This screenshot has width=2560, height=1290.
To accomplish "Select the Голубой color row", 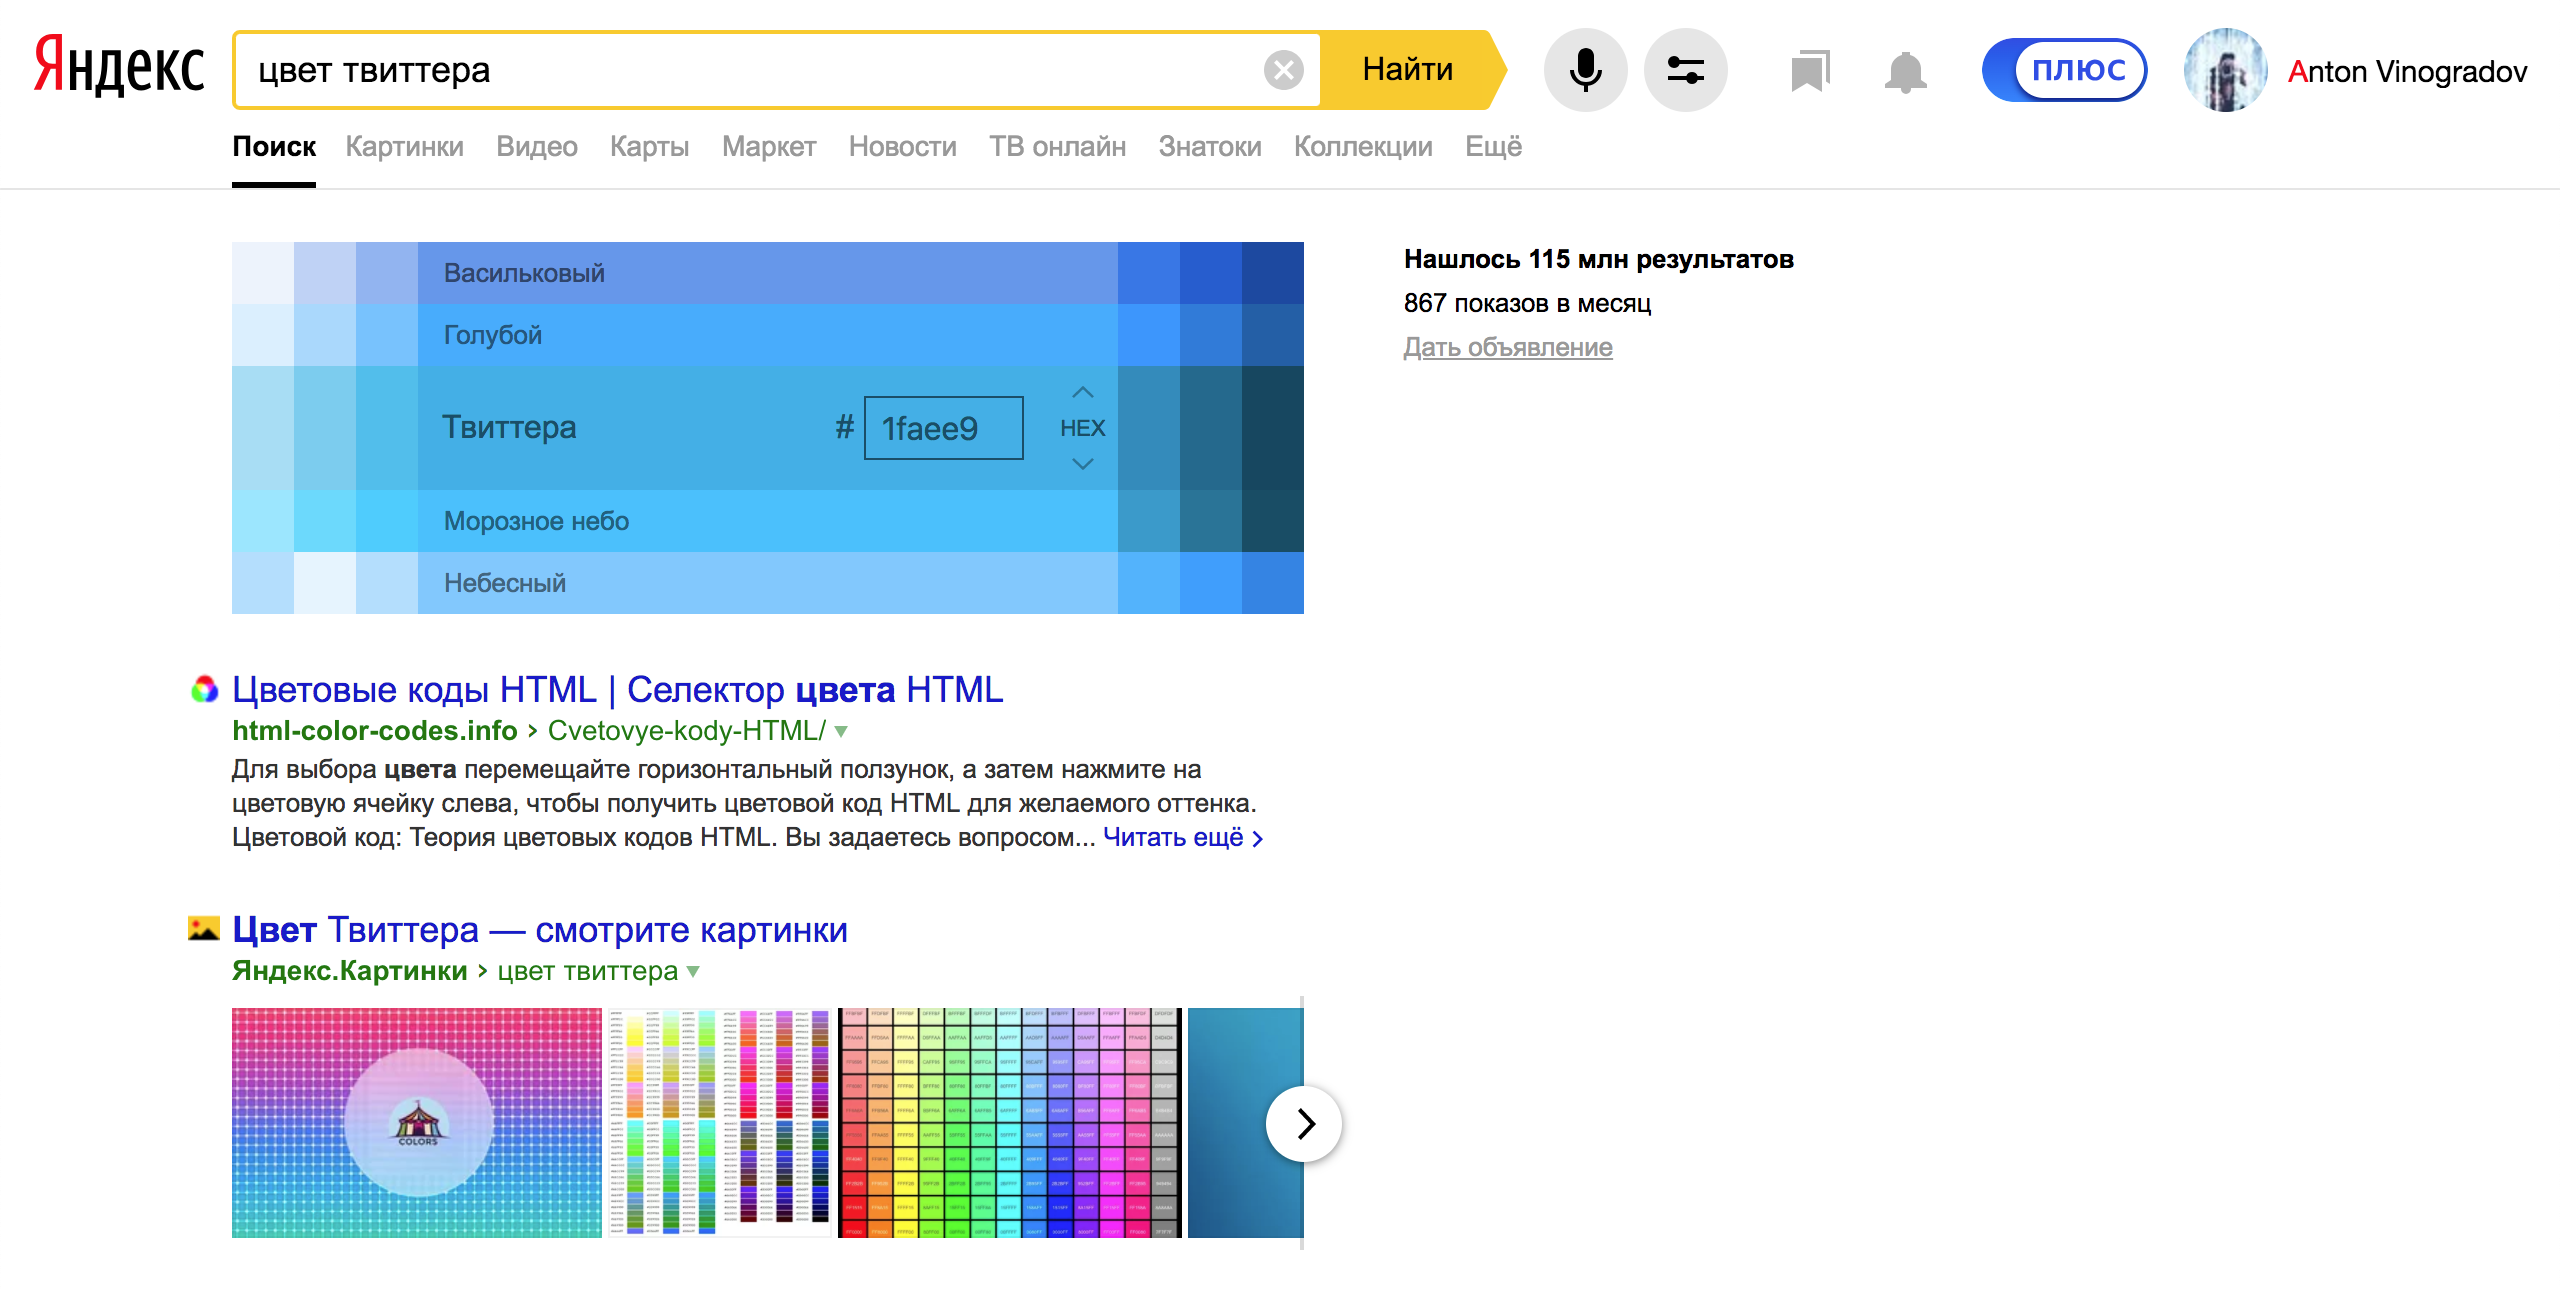I will click(767, 335).
